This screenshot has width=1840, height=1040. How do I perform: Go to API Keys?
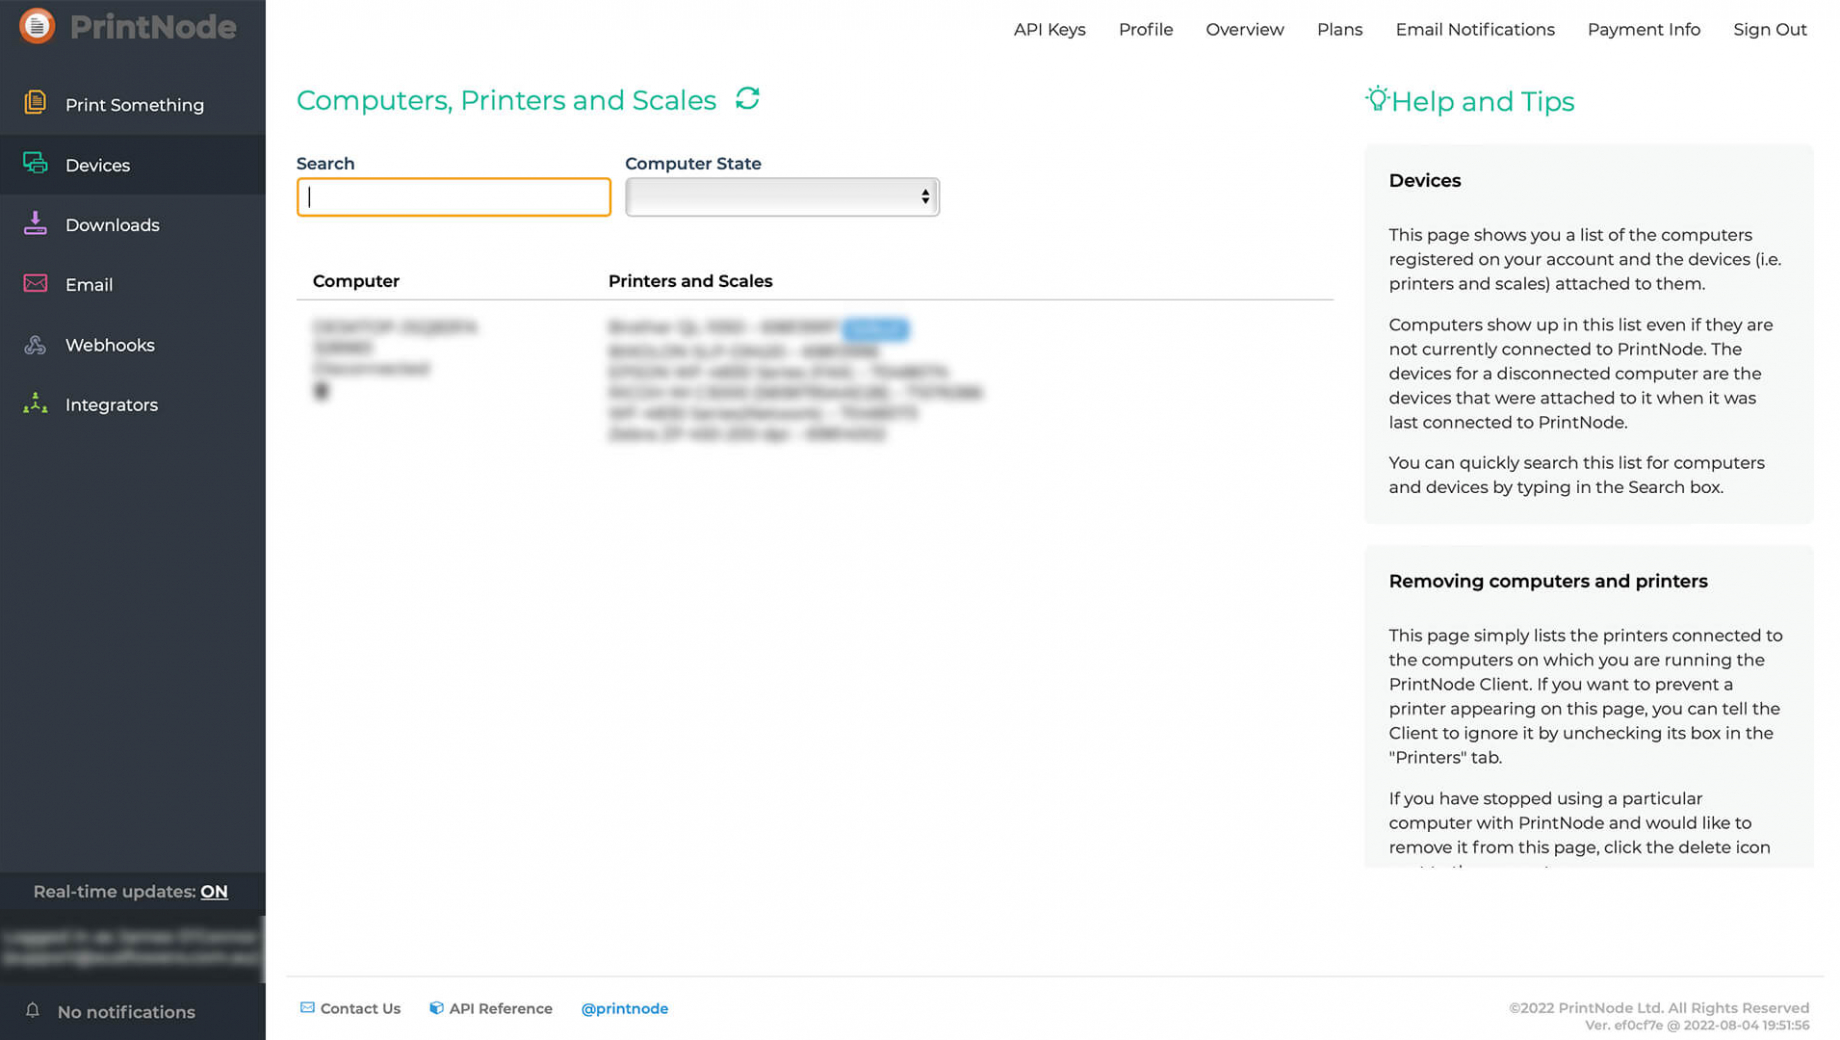coord(1049,29)
